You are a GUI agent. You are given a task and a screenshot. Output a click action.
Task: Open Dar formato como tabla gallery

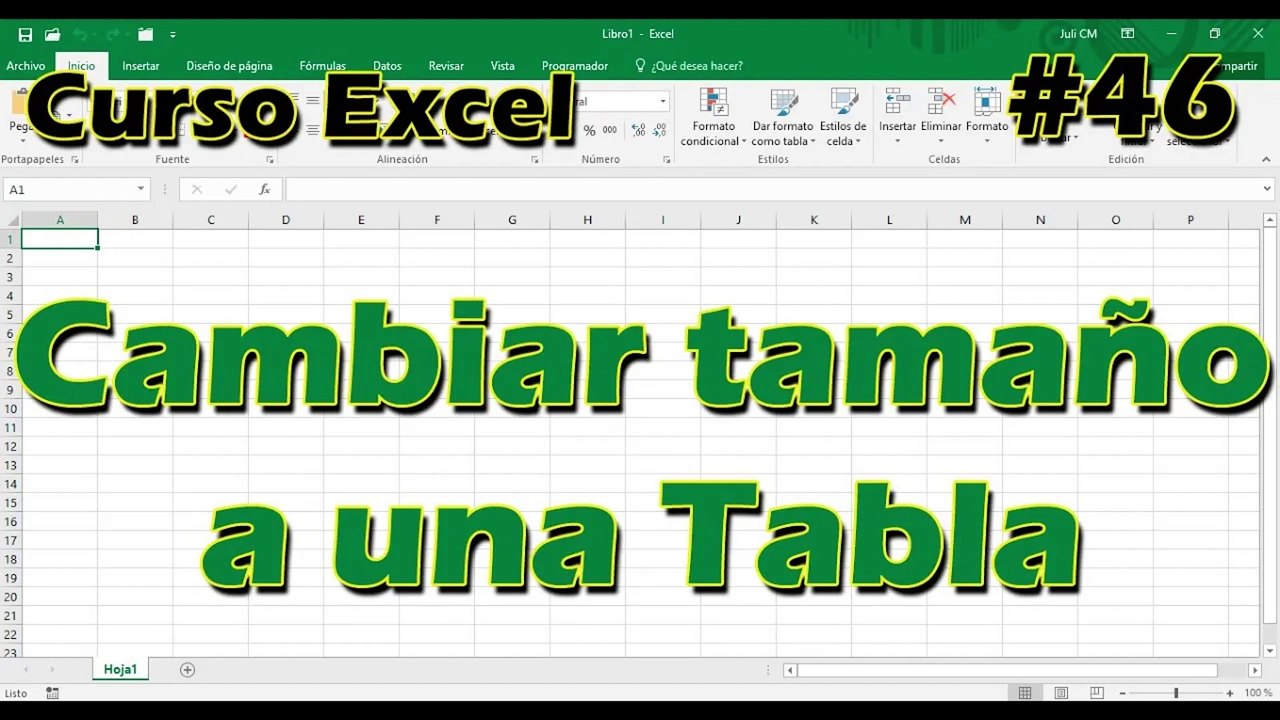point(783,118)
